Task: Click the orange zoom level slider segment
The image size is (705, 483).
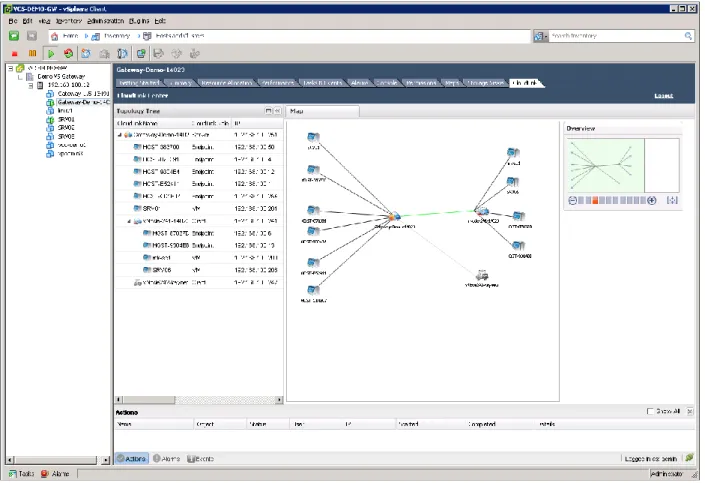Action: click(595, 201)
